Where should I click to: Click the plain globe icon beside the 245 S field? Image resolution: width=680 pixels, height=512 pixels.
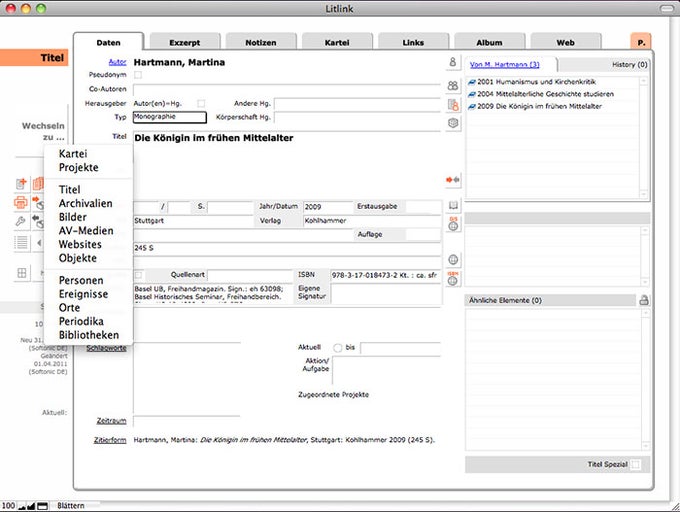click(x=453, y=260)
